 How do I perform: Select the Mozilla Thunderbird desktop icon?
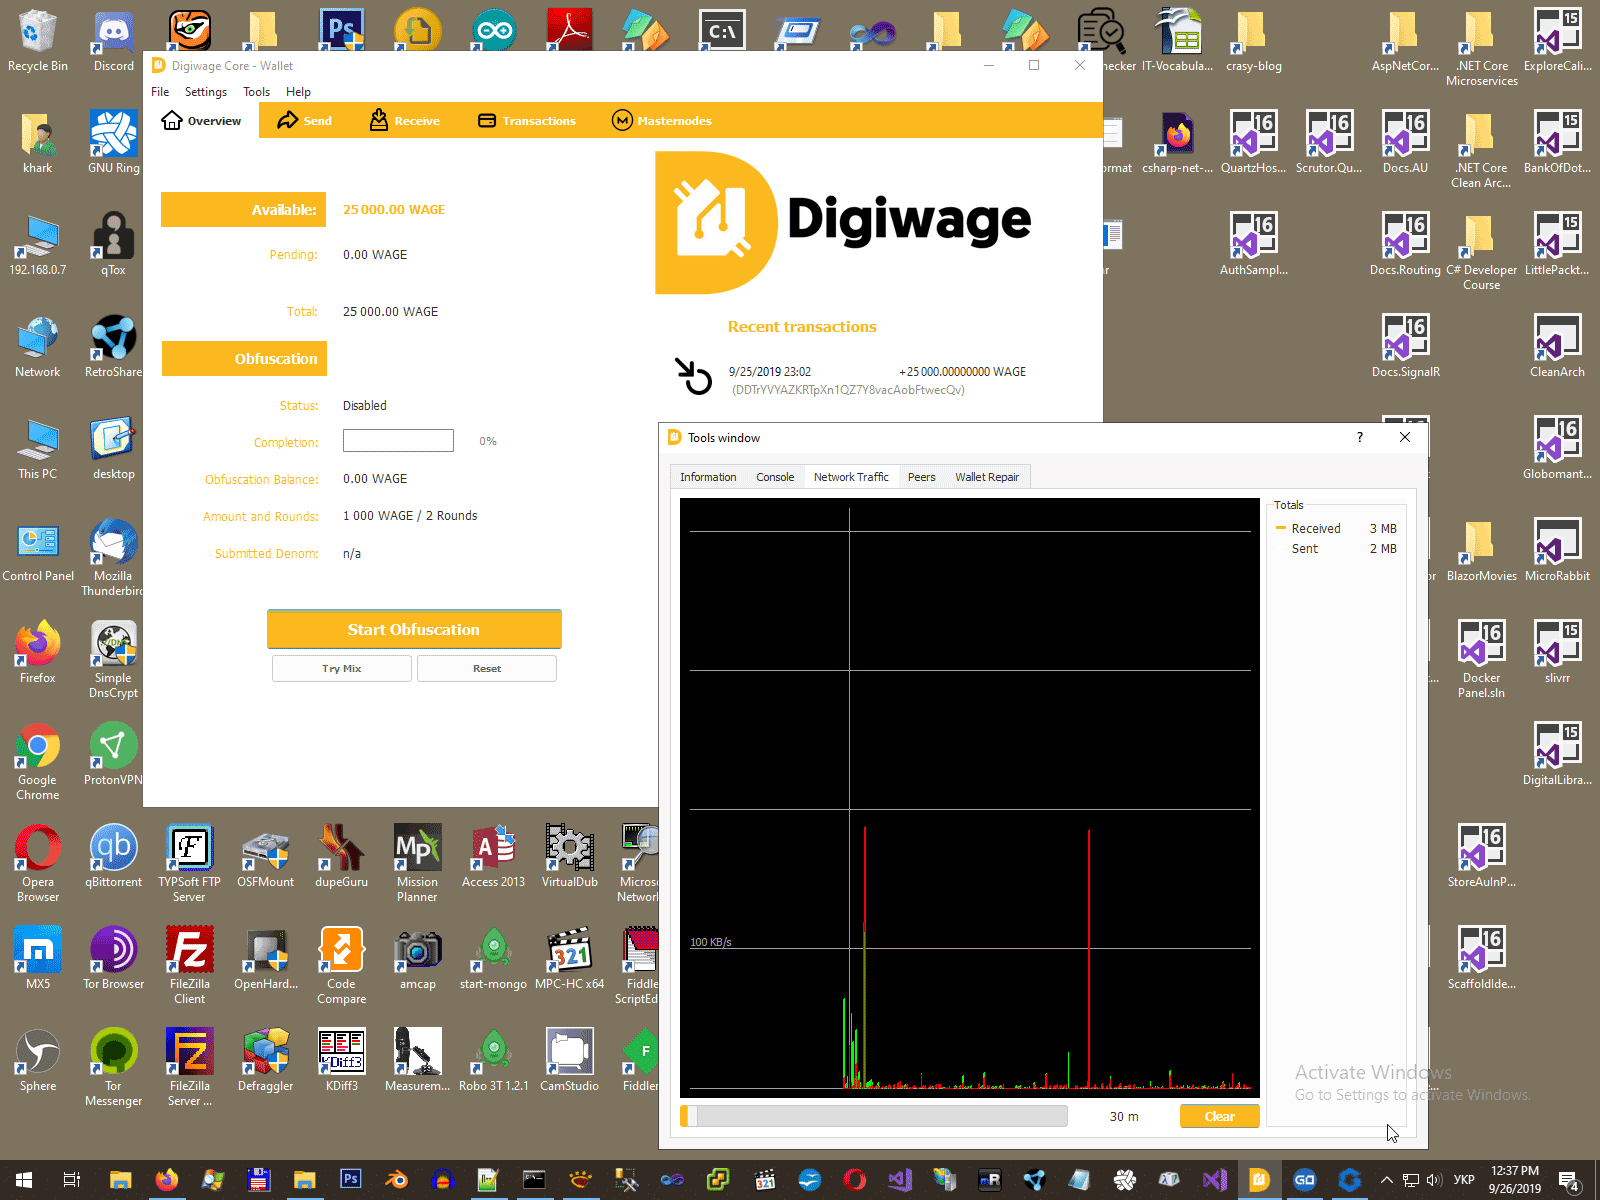(x=114, y=558)
